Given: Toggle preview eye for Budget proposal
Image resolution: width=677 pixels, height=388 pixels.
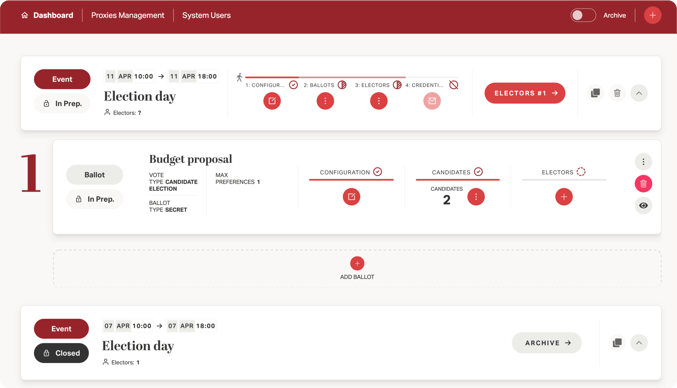Looking at the screenshot, I should pos(643,205).
